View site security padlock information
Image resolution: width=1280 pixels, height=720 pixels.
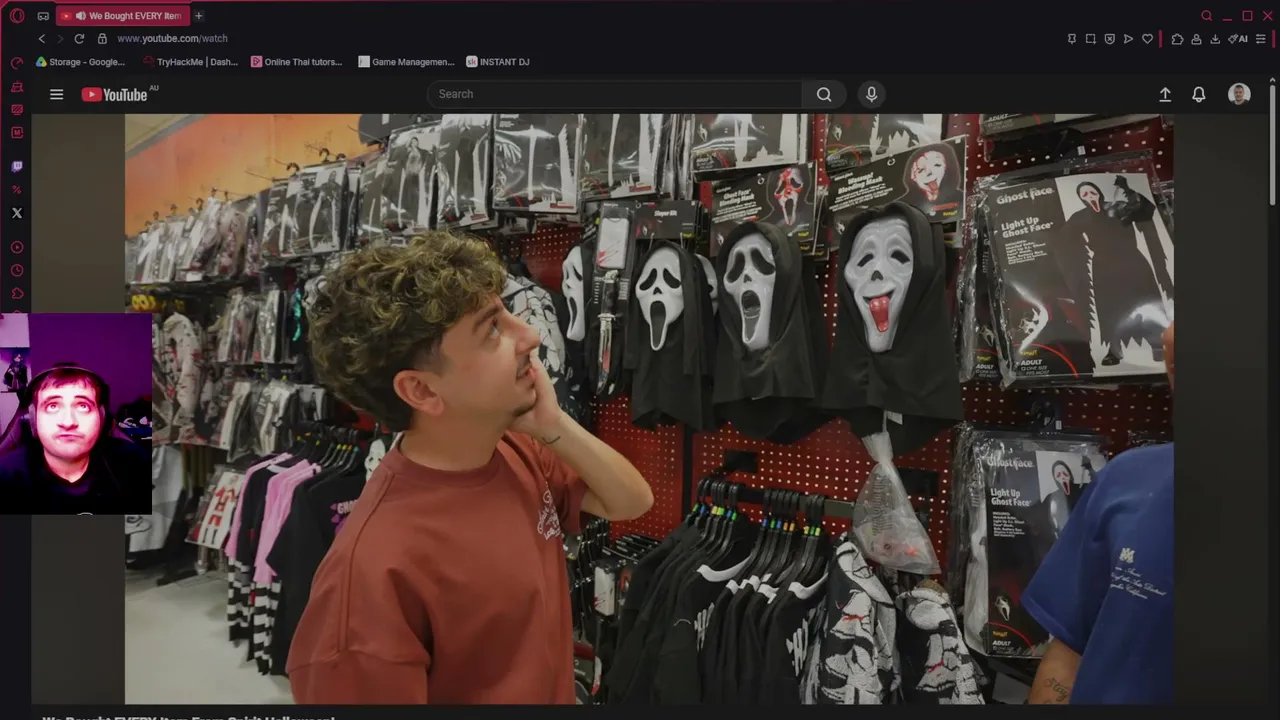click(x=102, y=39)
